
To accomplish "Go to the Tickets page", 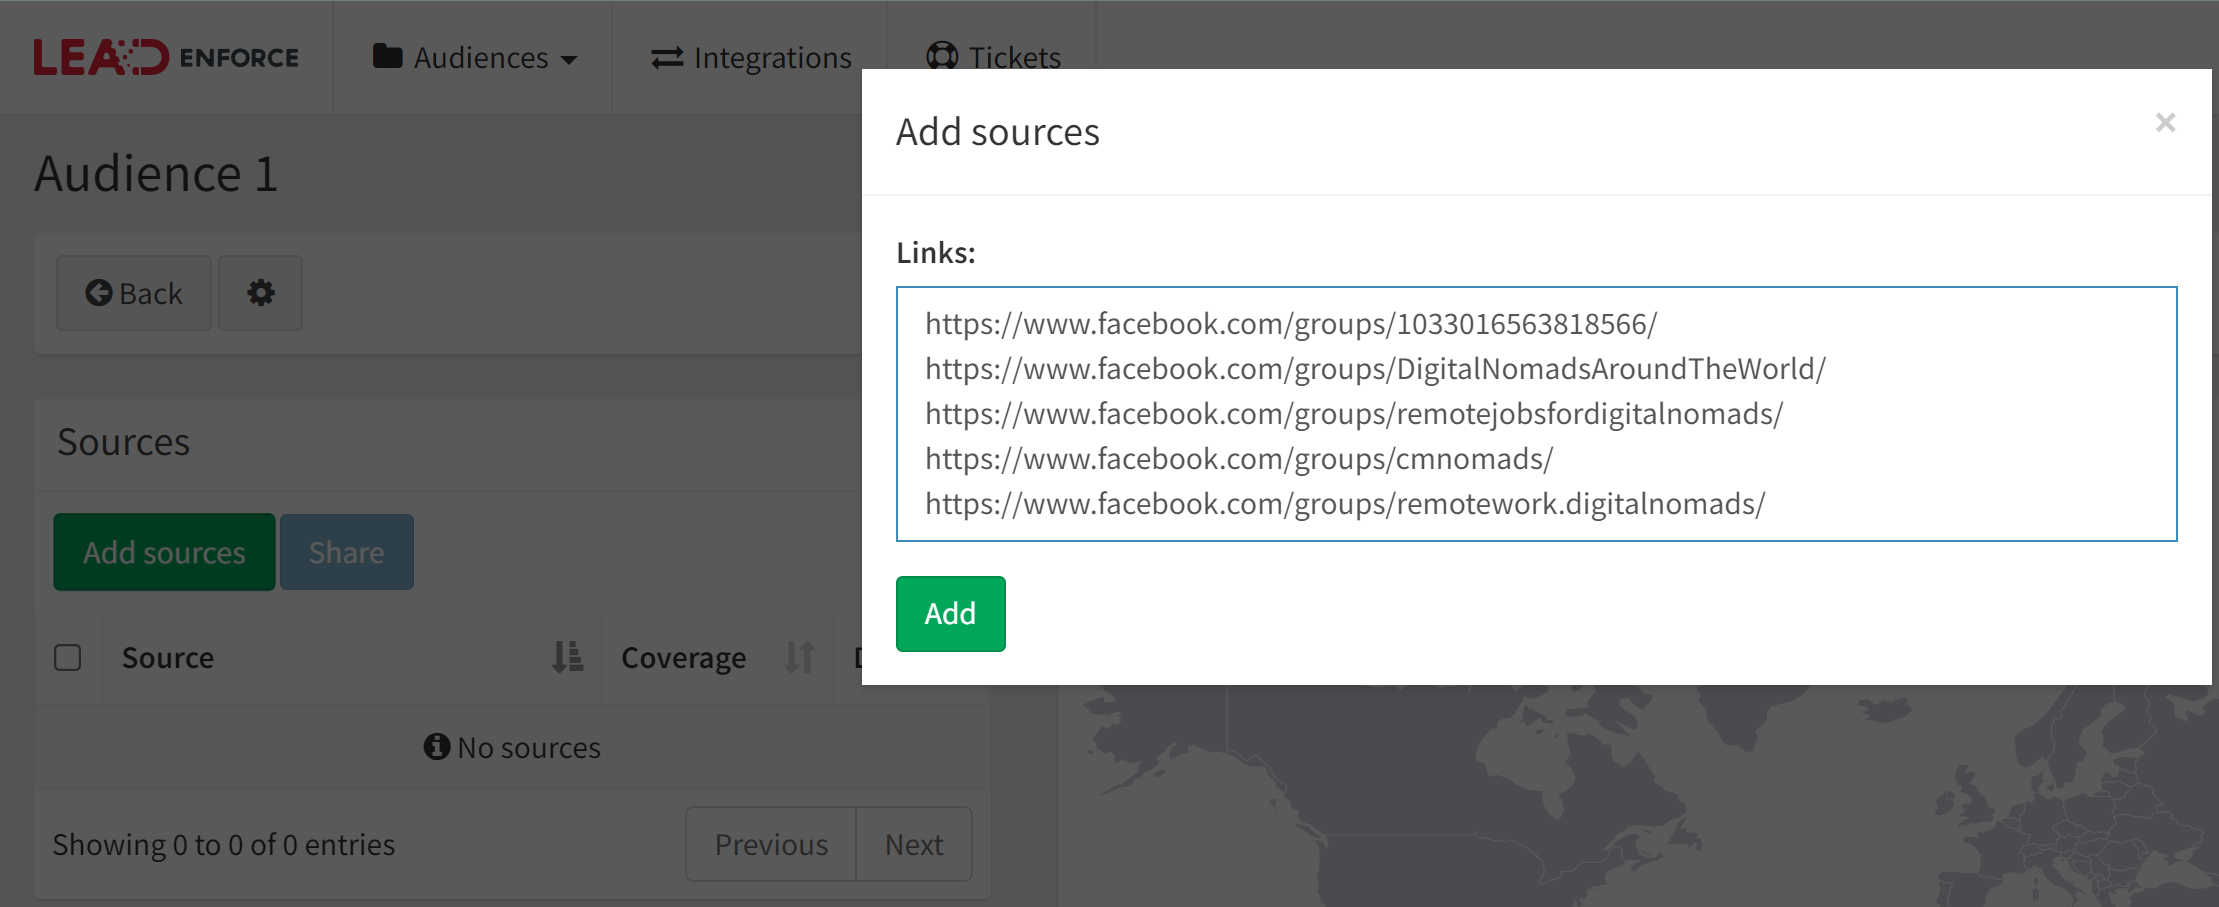I will [x=994, y=57].
